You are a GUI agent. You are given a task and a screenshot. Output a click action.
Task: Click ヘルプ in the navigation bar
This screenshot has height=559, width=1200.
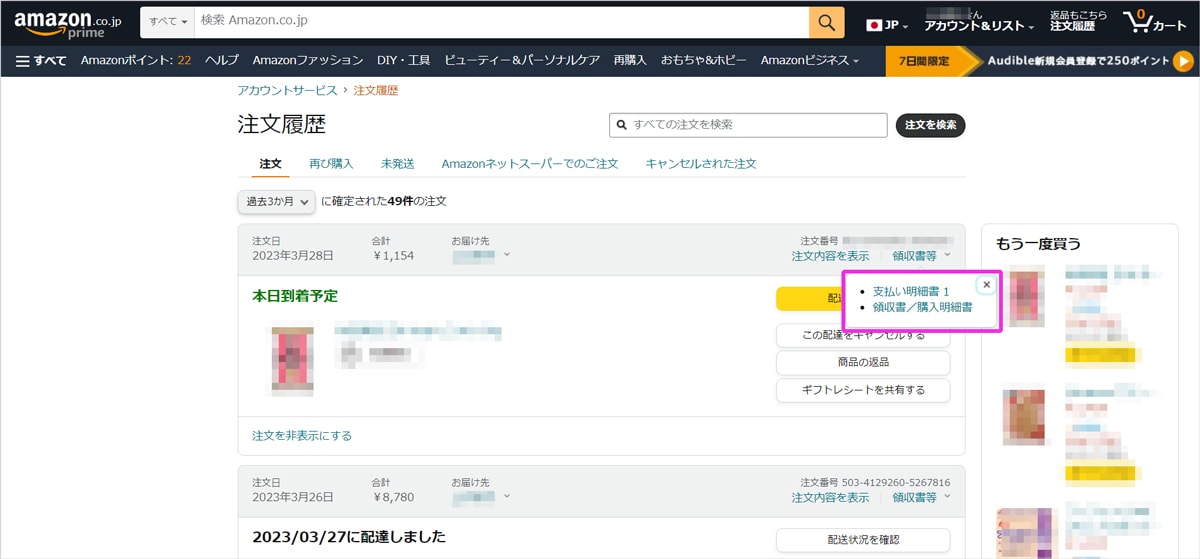click(222, 60)
